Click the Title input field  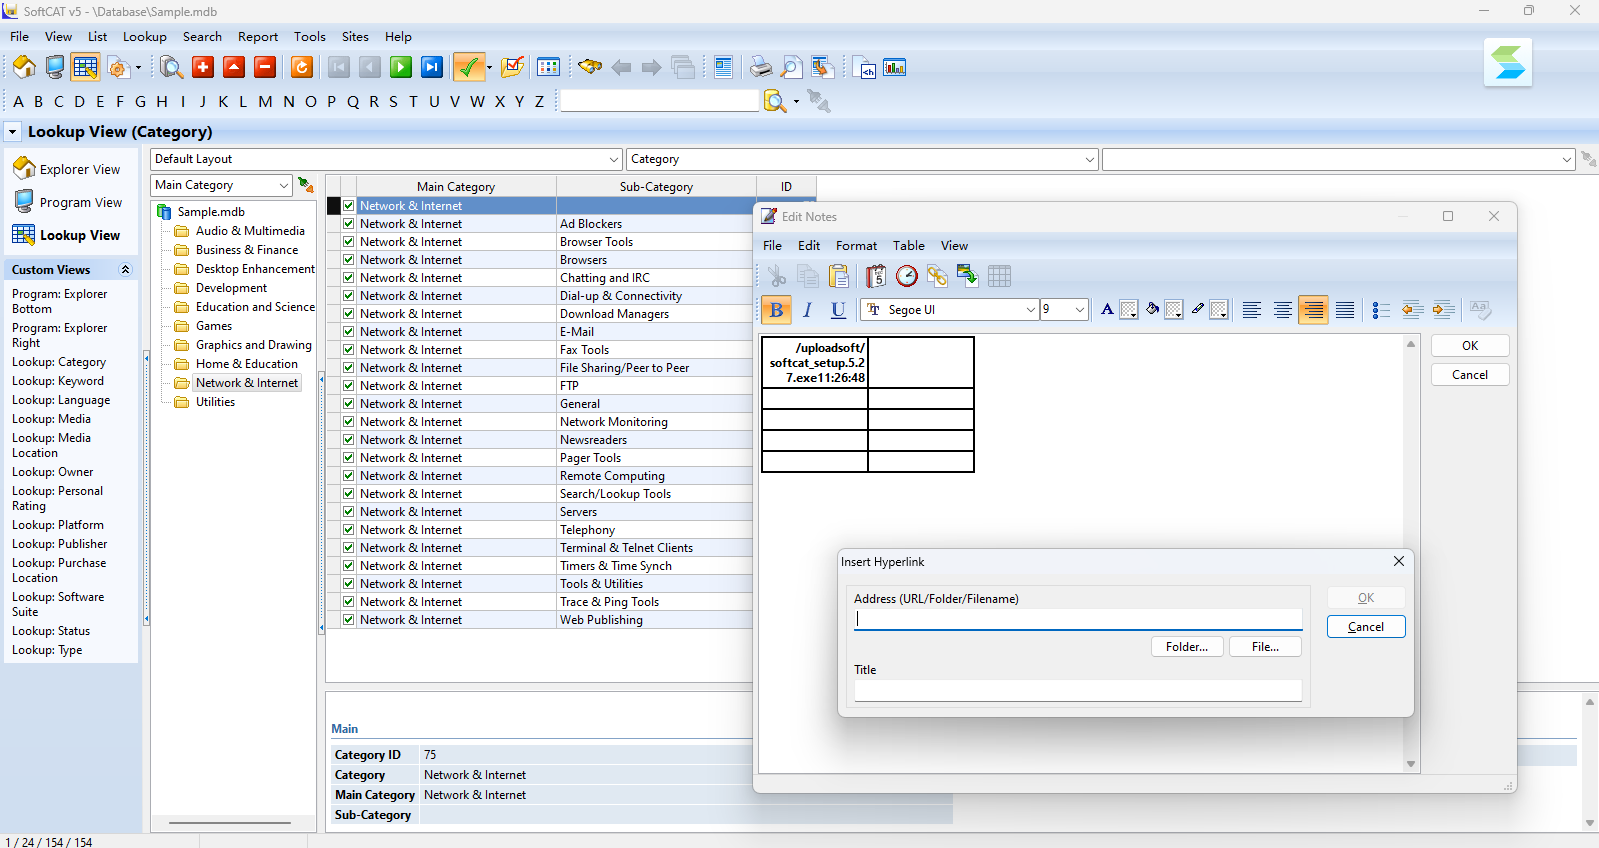point(1078,690)
